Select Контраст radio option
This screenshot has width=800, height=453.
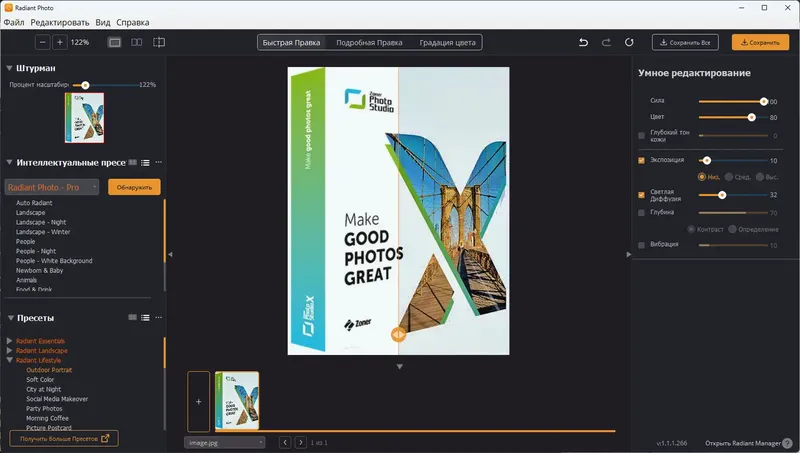pos(691,229)
